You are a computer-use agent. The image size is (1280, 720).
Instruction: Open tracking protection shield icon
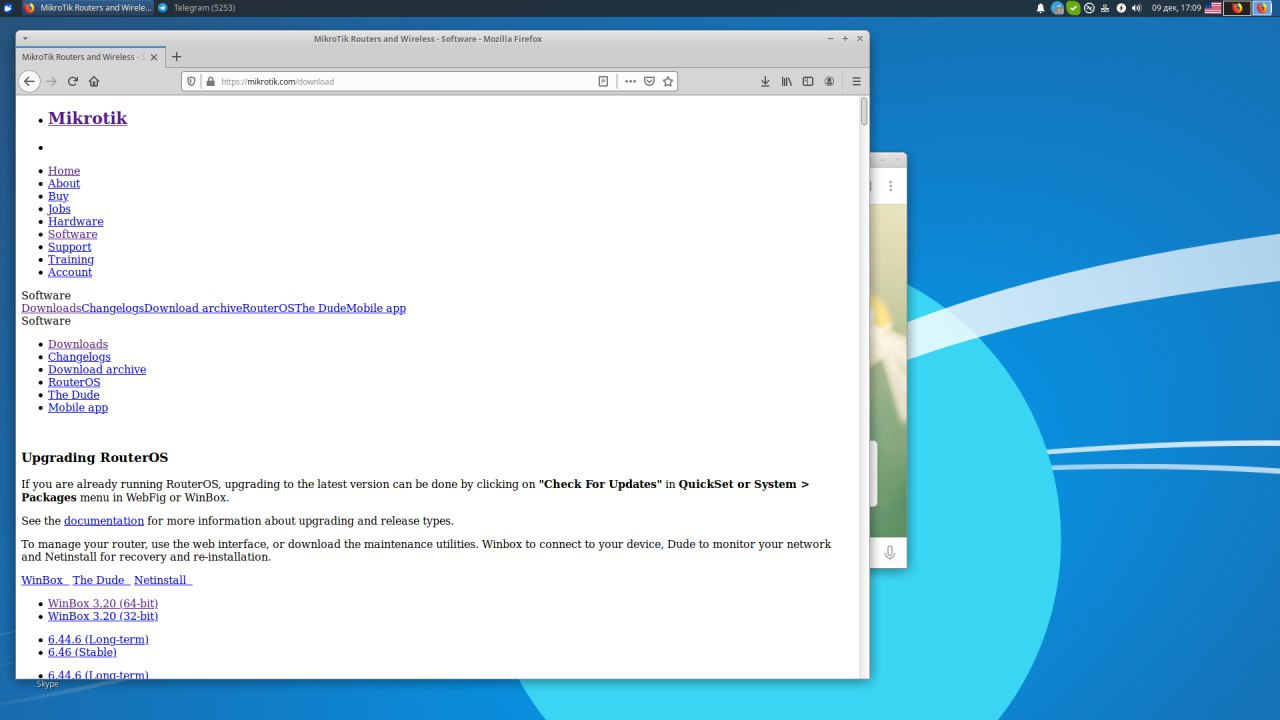click(192, 81)
